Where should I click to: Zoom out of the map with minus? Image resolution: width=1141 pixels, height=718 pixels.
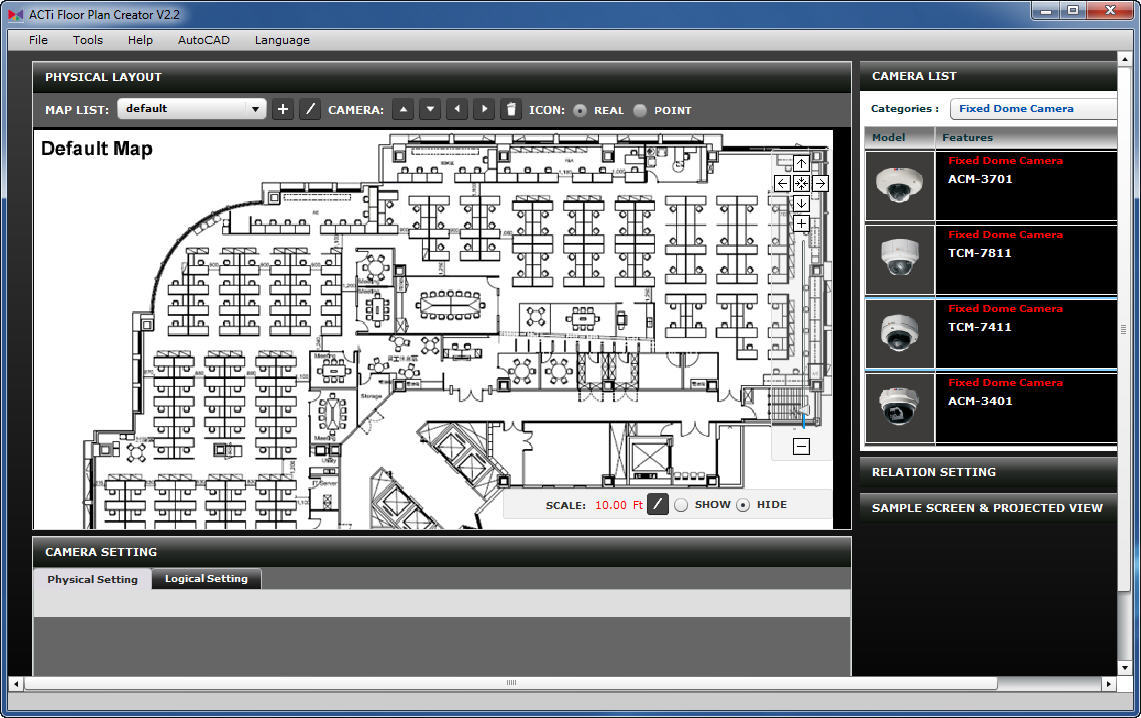pos(801,446)
